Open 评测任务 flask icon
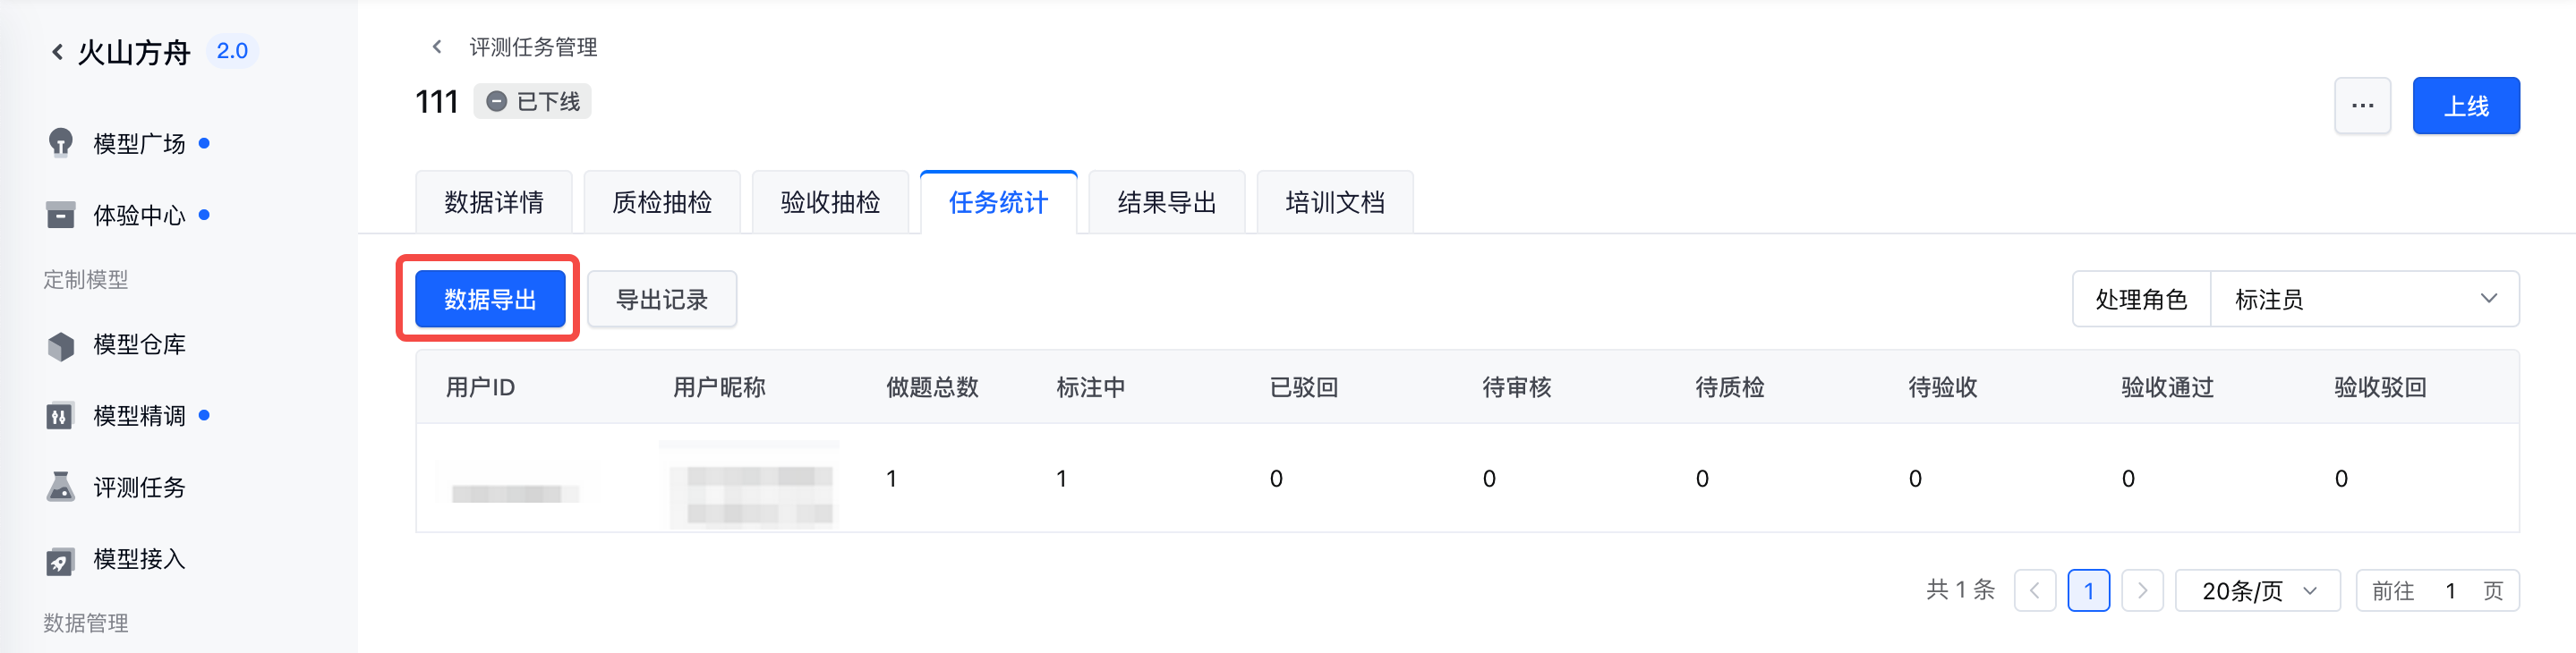Image resolution: width=2576 pixels, height=653 pixels. [x=61, y=487]
